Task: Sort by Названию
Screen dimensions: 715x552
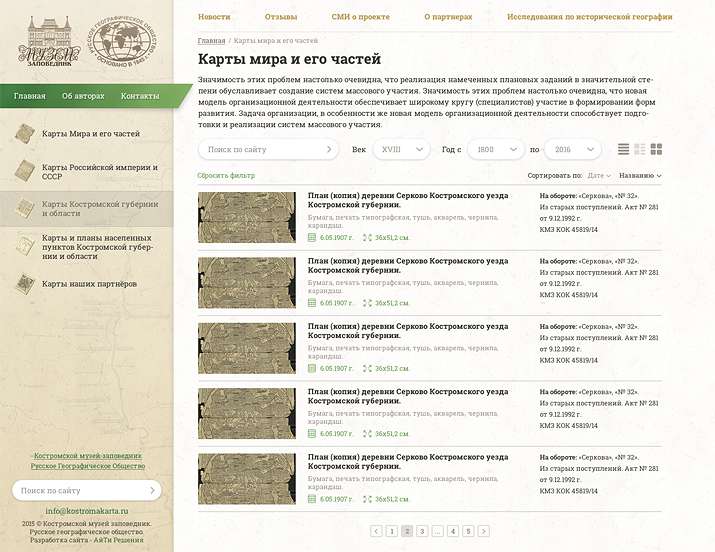Action: [640, 175]
